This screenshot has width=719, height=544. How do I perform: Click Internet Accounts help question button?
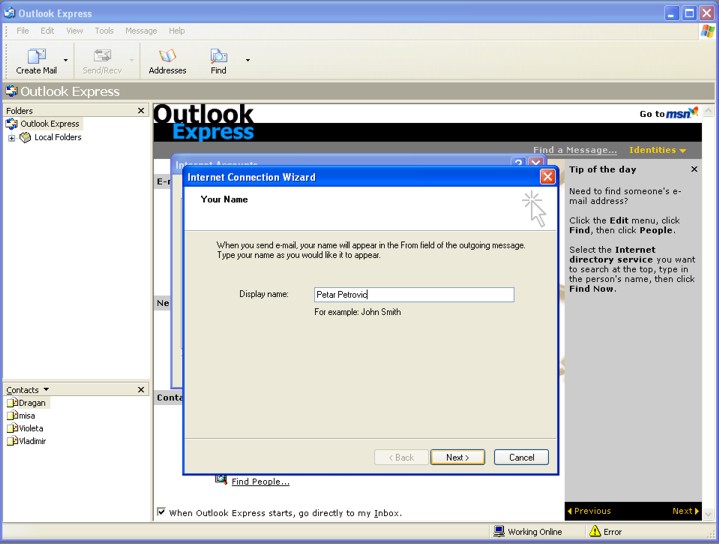click(x=518, y=162)
